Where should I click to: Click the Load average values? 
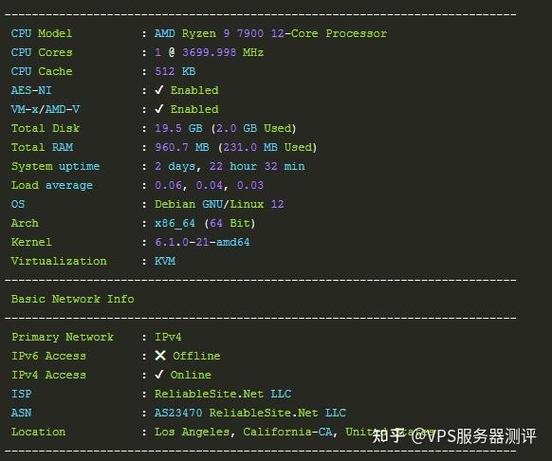[209, 185]
